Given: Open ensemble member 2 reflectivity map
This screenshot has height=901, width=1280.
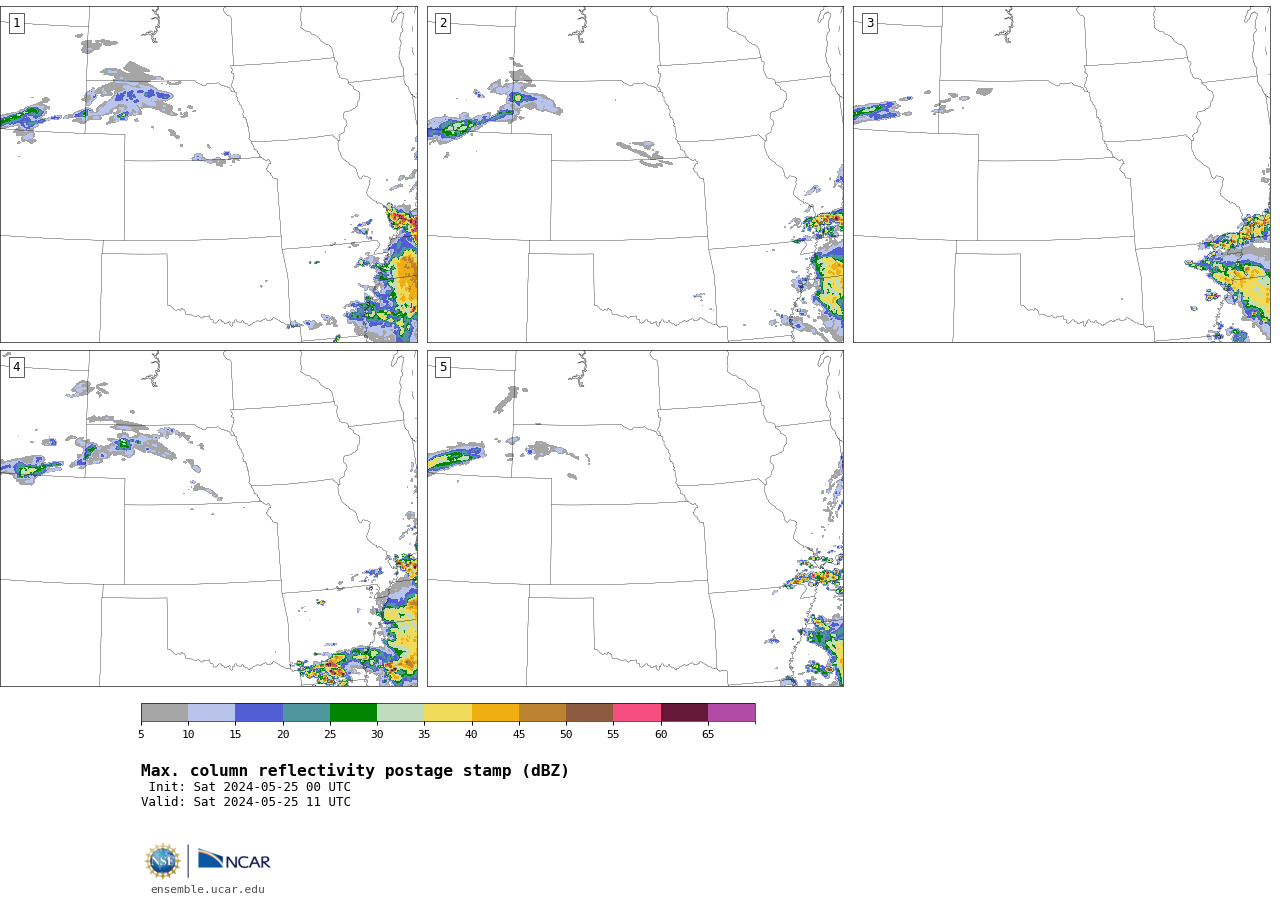Looking at the screenshot, I should [635, 174].
